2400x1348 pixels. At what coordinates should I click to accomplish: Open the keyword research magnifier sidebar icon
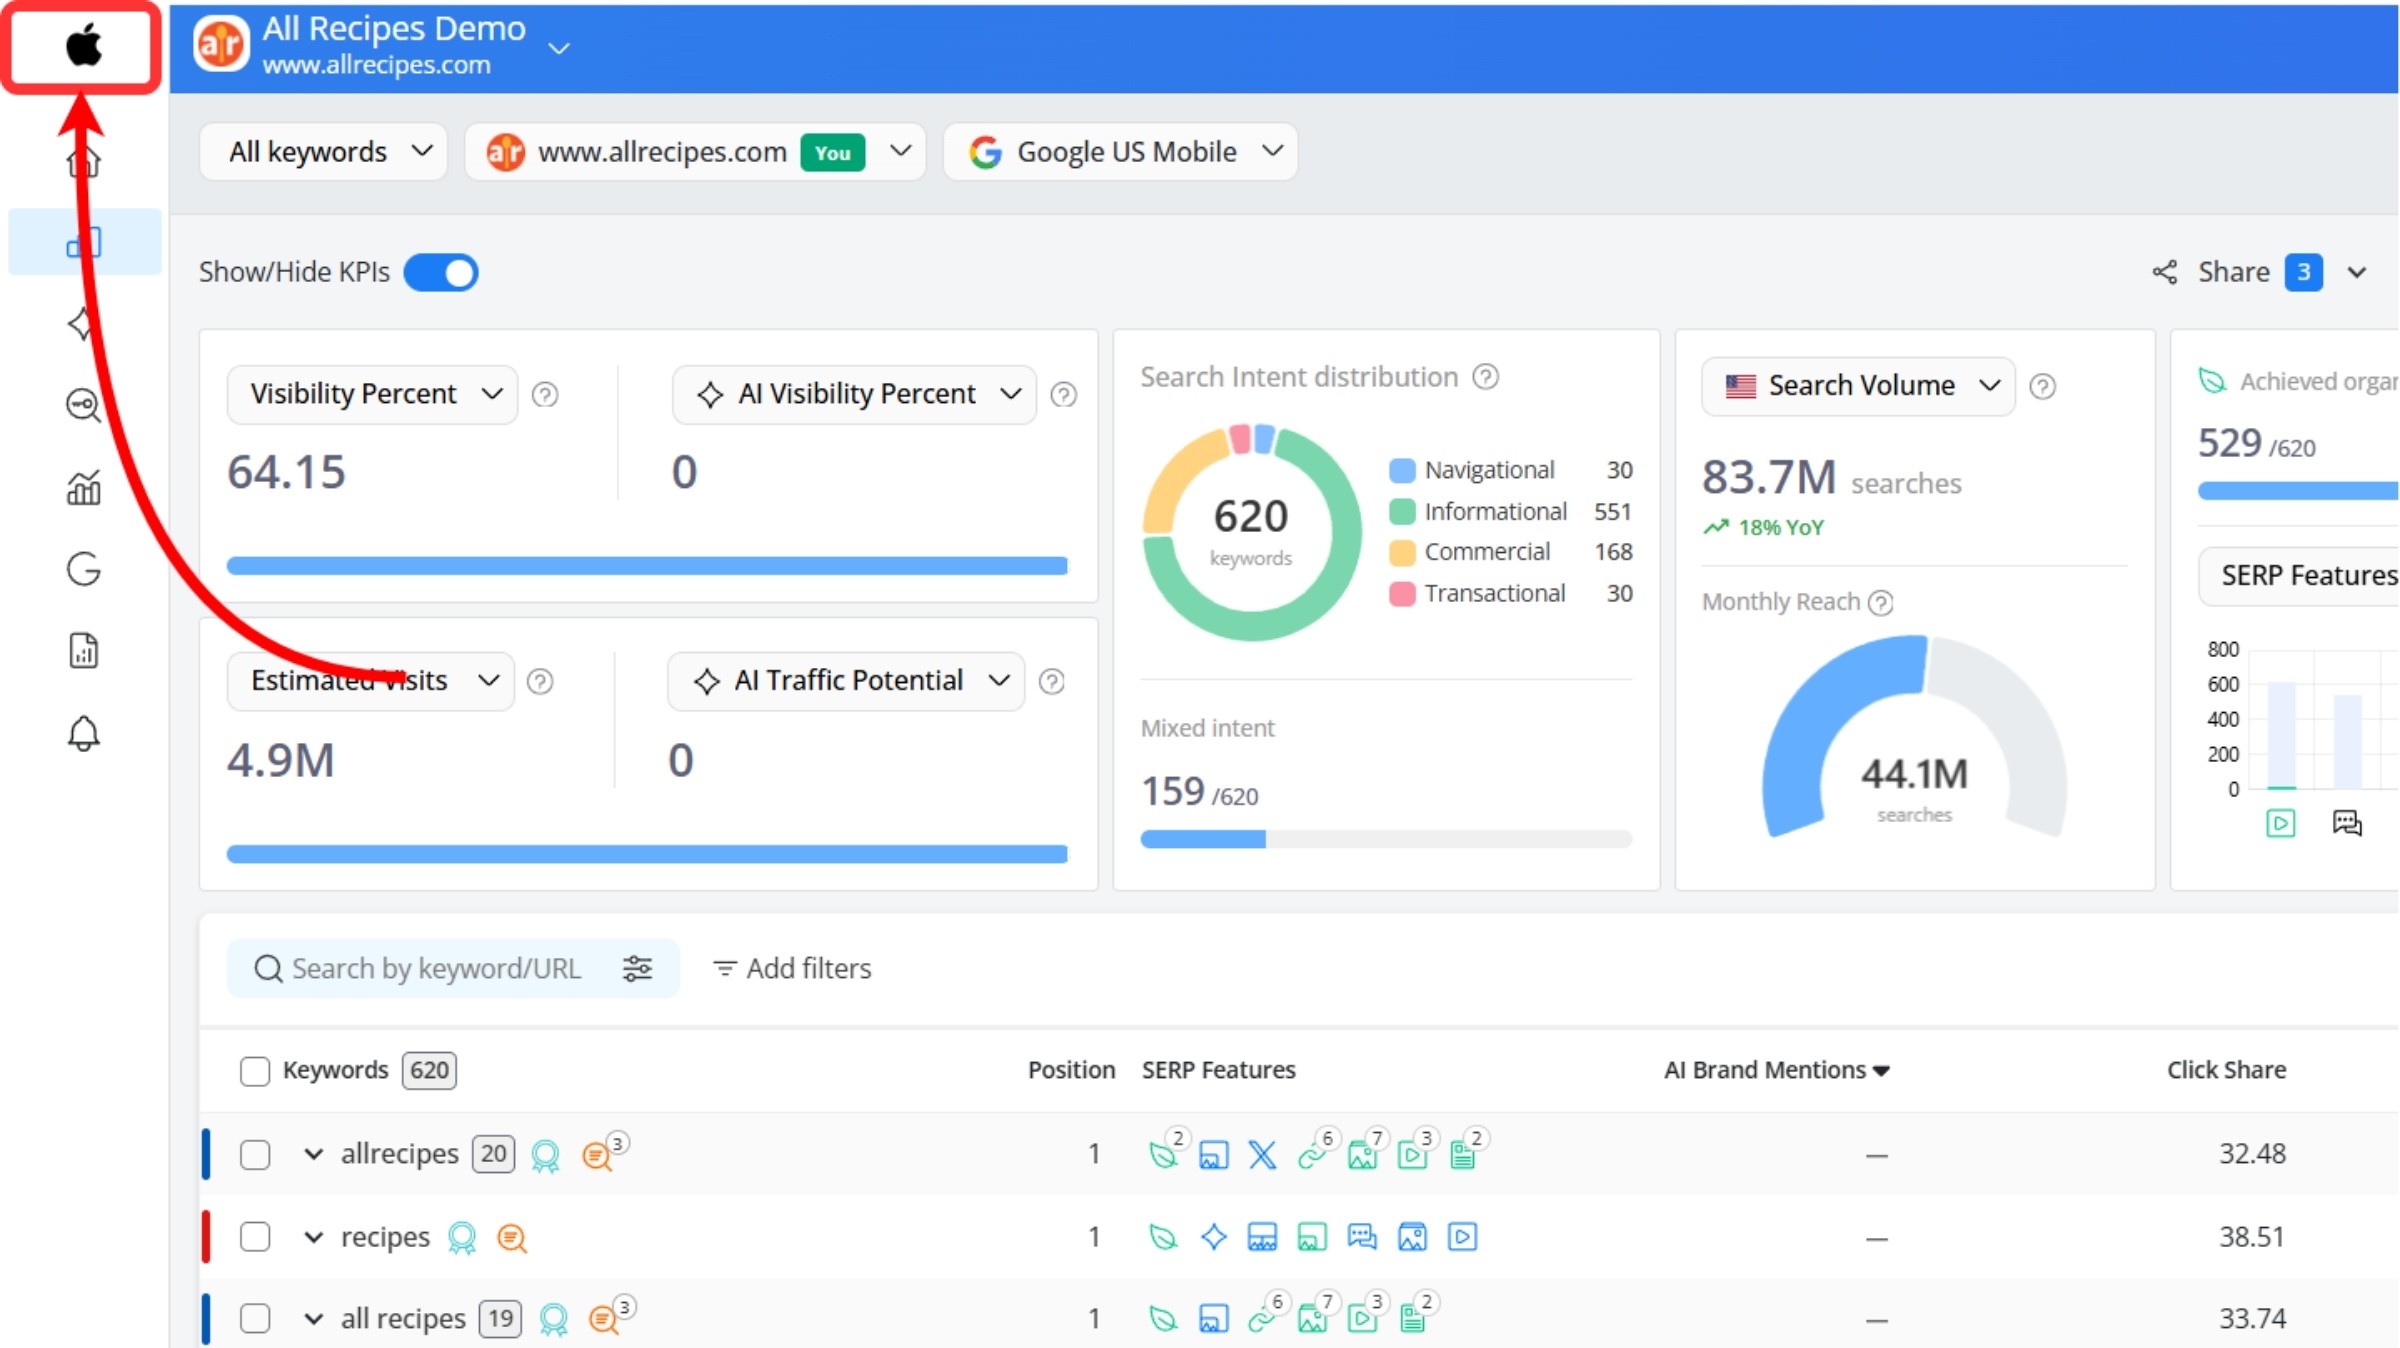click(83, 406)
